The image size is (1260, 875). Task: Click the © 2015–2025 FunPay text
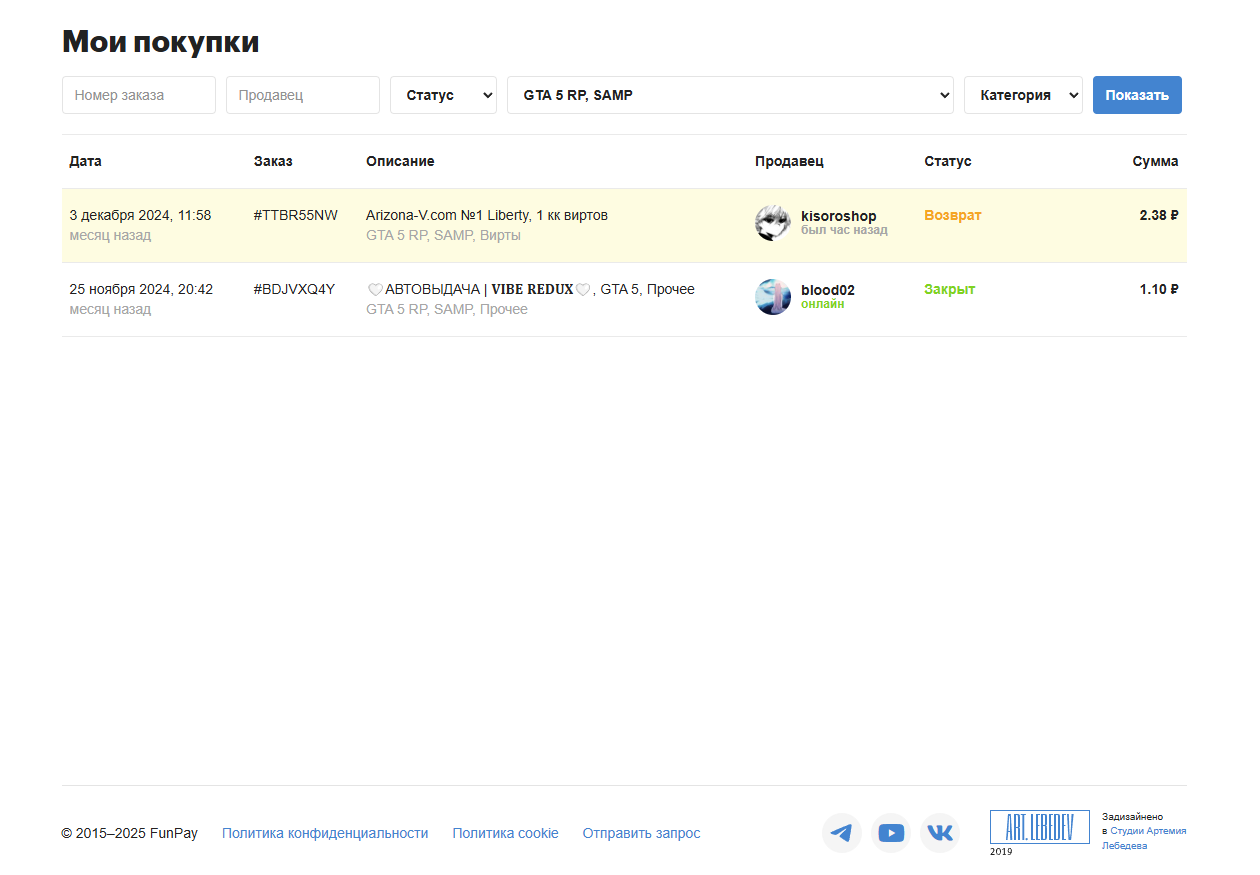(x=130, y=833)
